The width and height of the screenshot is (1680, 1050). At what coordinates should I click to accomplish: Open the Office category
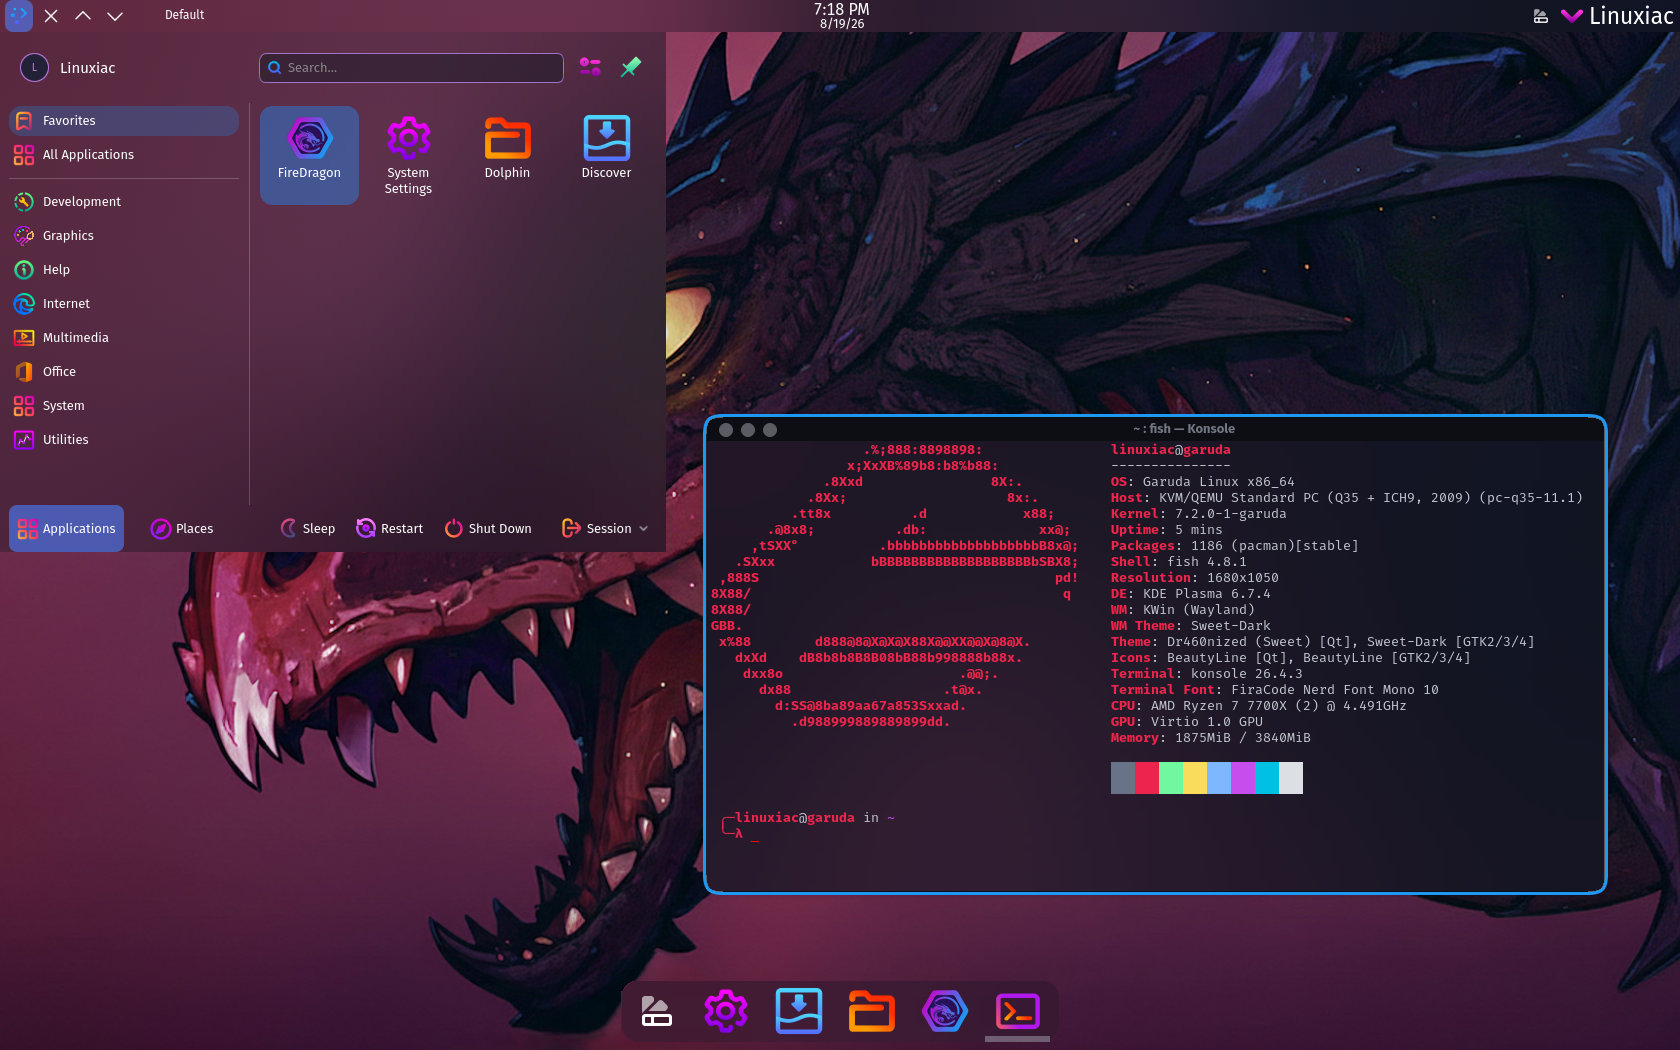[x=124, y=371]
